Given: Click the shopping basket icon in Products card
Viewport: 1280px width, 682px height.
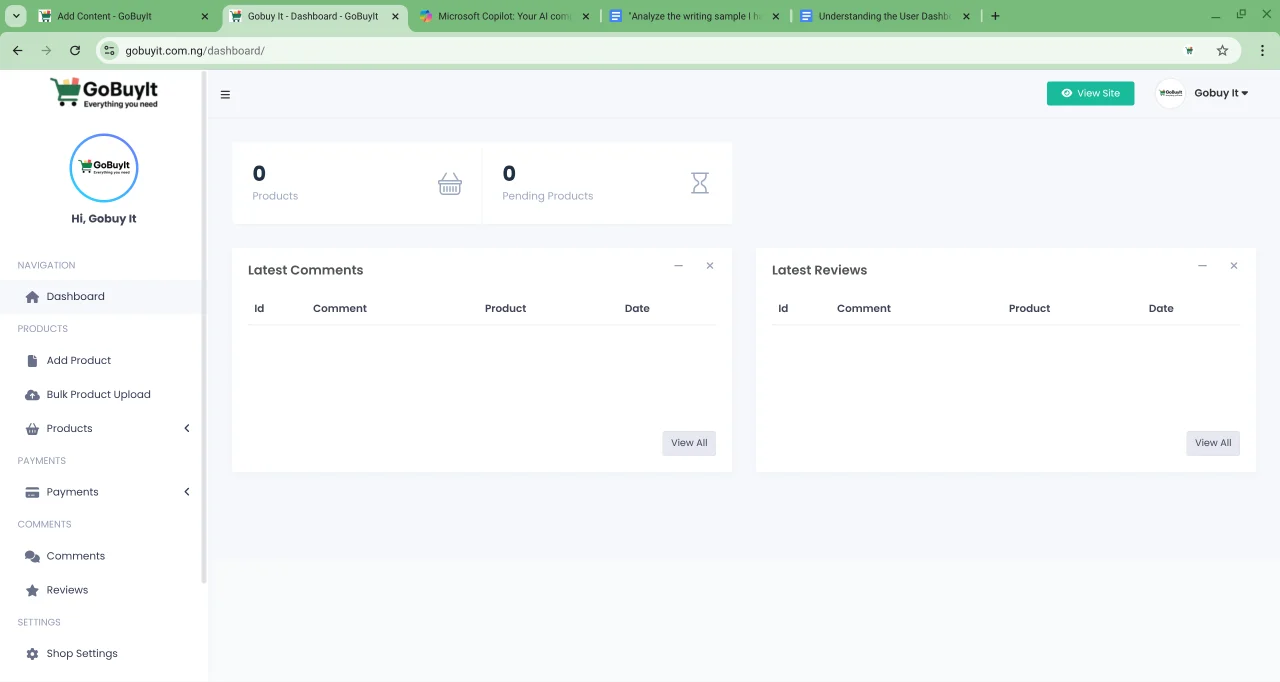Looking at the screenshot, I should [450, 183].
